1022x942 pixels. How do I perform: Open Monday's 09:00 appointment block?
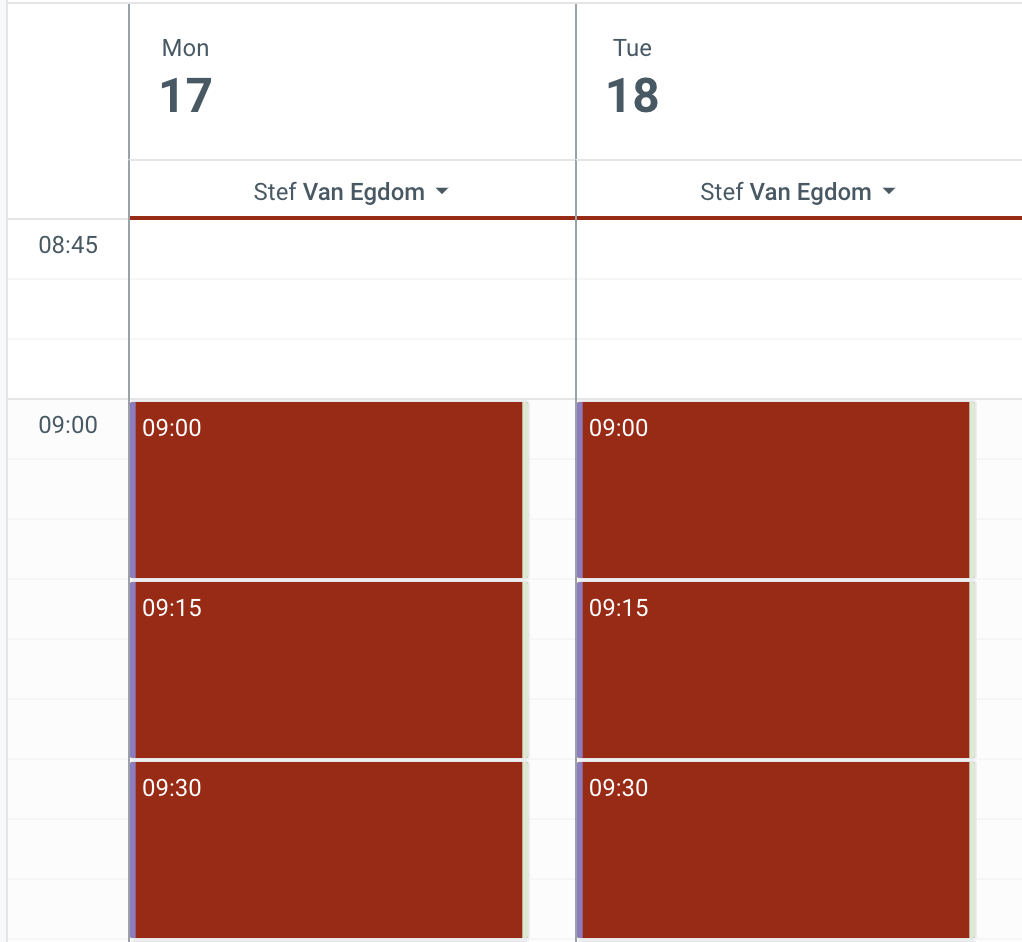(328, 490)
